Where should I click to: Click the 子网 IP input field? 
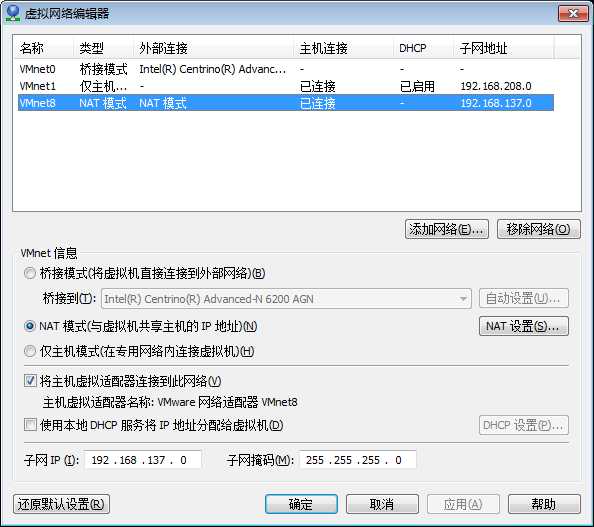point(142,460)
